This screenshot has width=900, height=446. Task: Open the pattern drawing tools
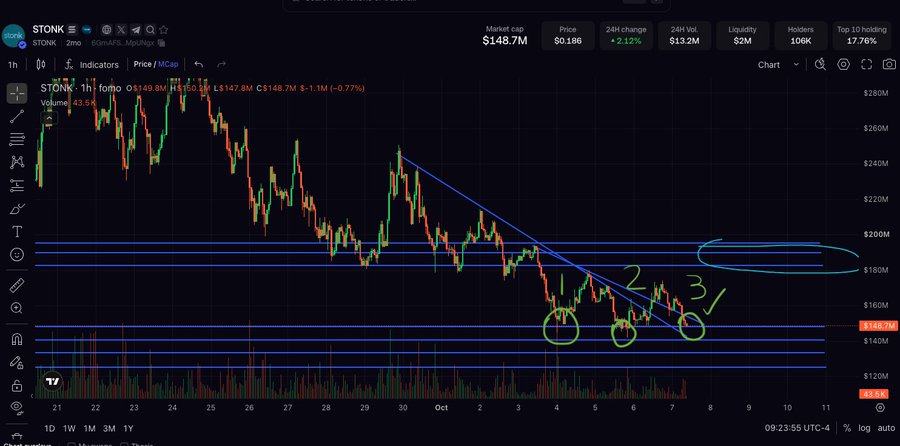click(17, 162)
